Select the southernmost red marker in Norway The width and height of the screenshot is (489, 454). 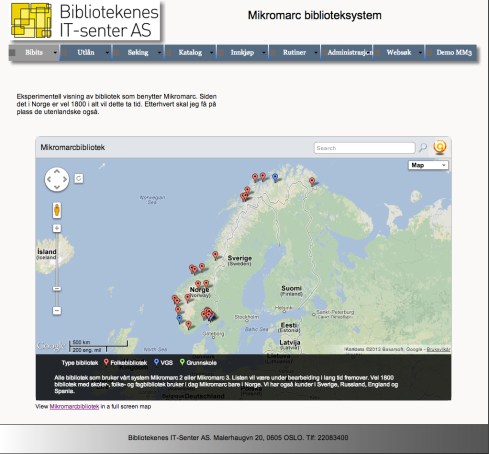[x=189, y=325]
